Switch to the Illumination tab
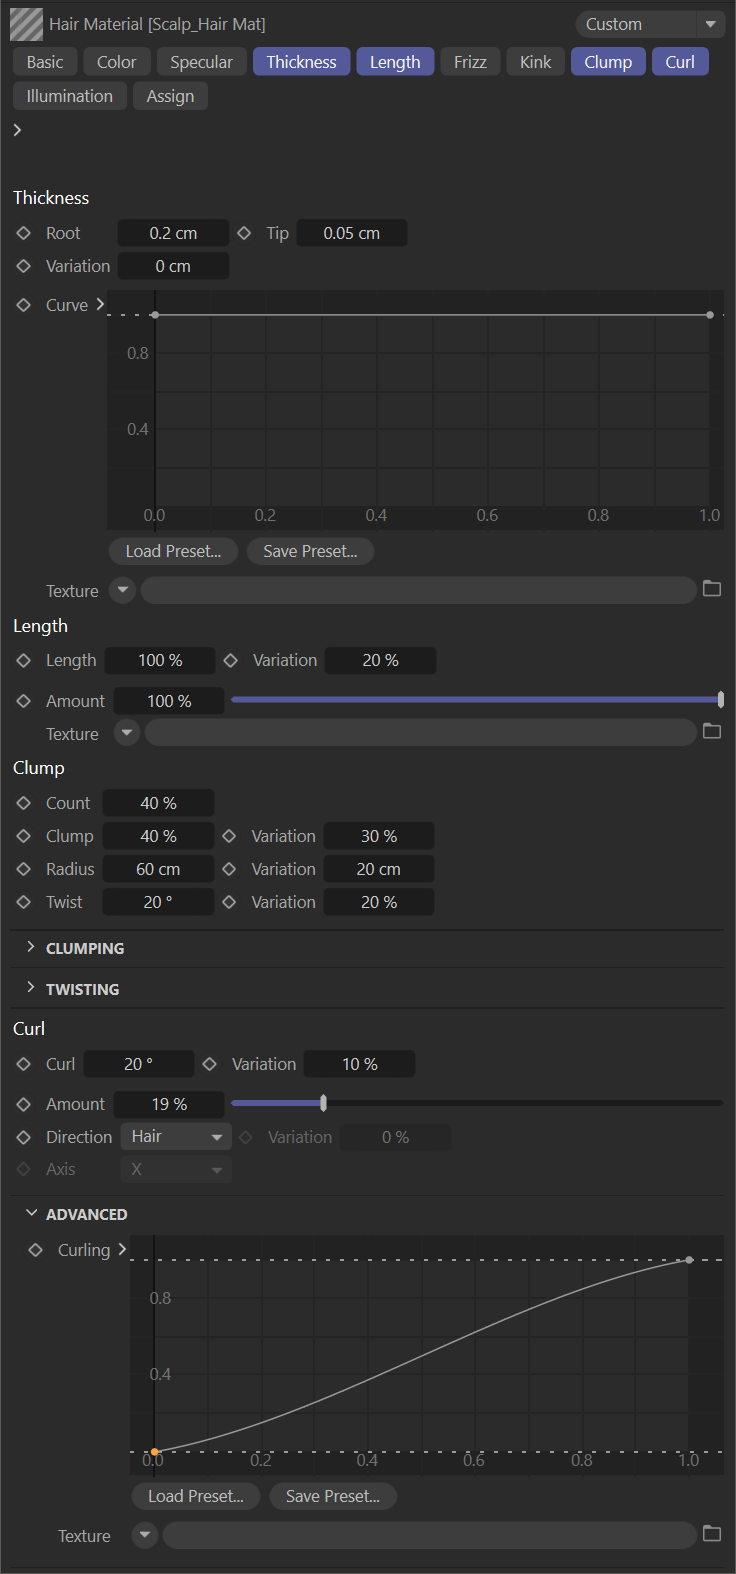736x1574 pixels. 69,96
